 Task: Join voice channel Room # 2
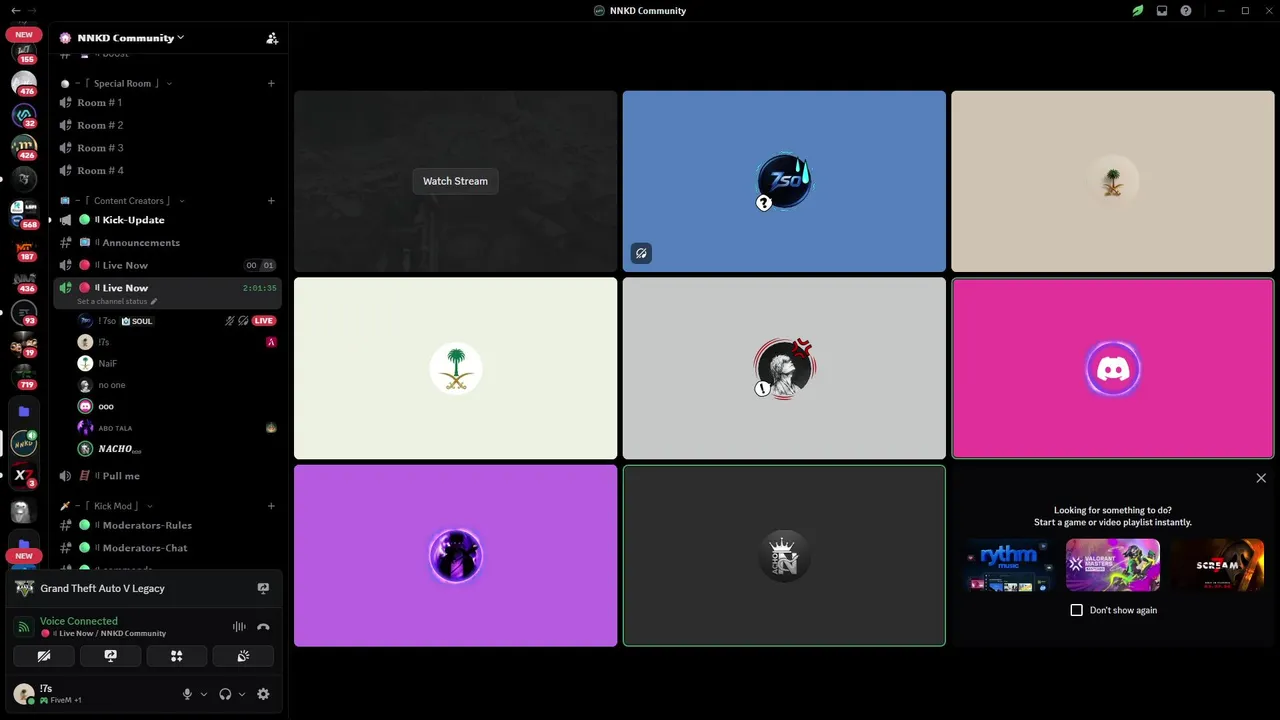tap(167, 125)
